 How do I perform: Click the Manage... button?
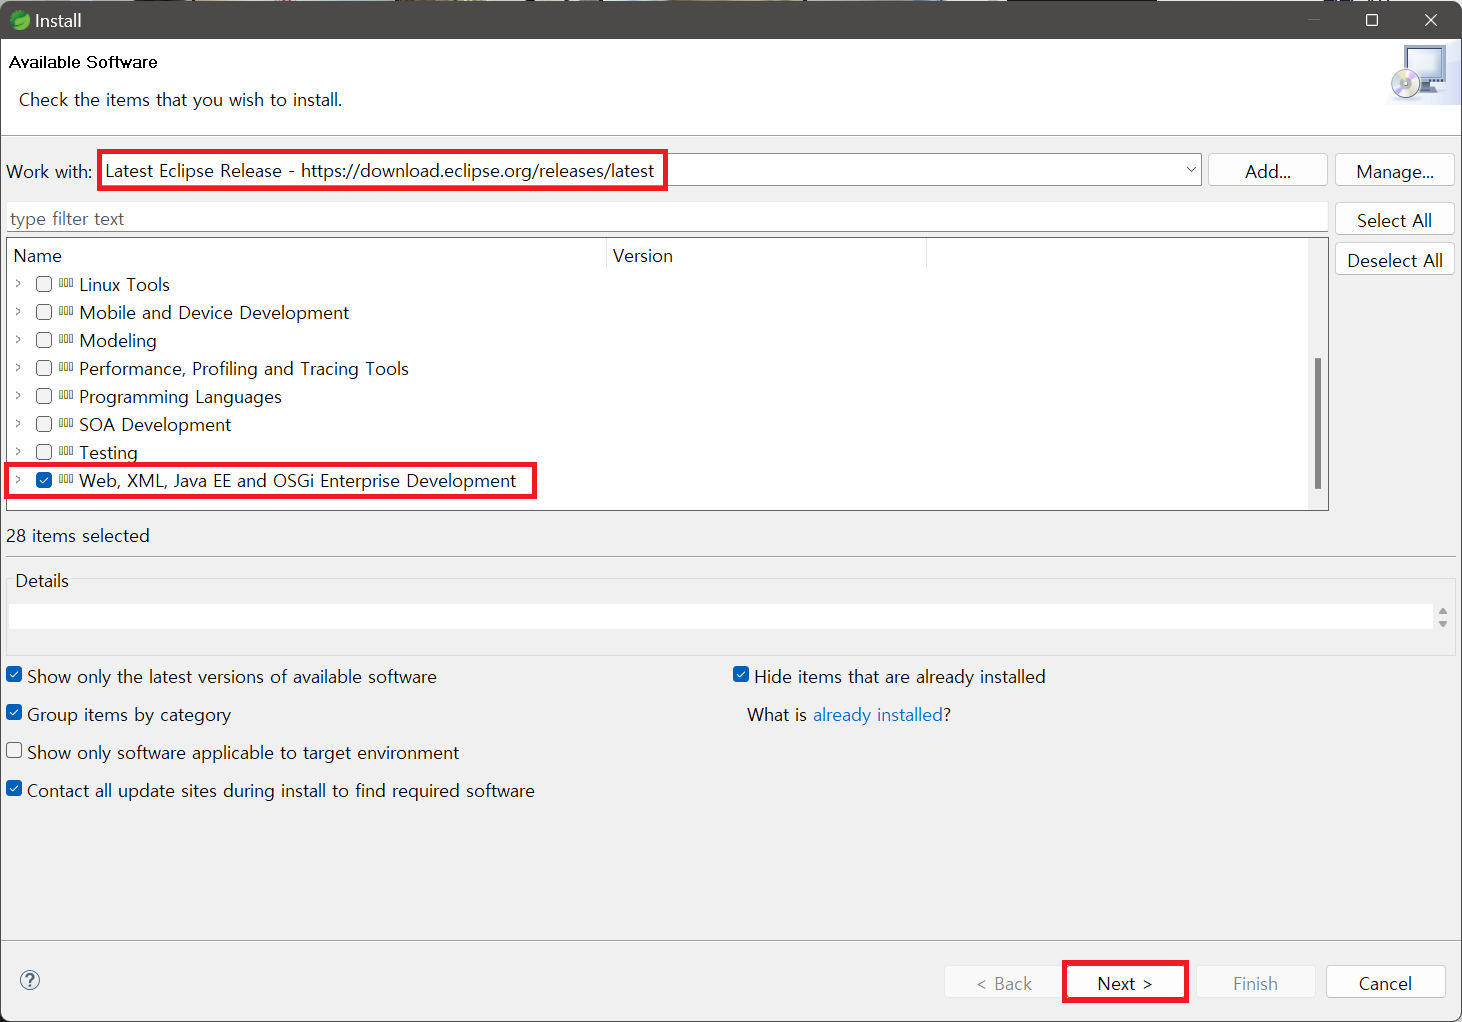click(1395, 171)
